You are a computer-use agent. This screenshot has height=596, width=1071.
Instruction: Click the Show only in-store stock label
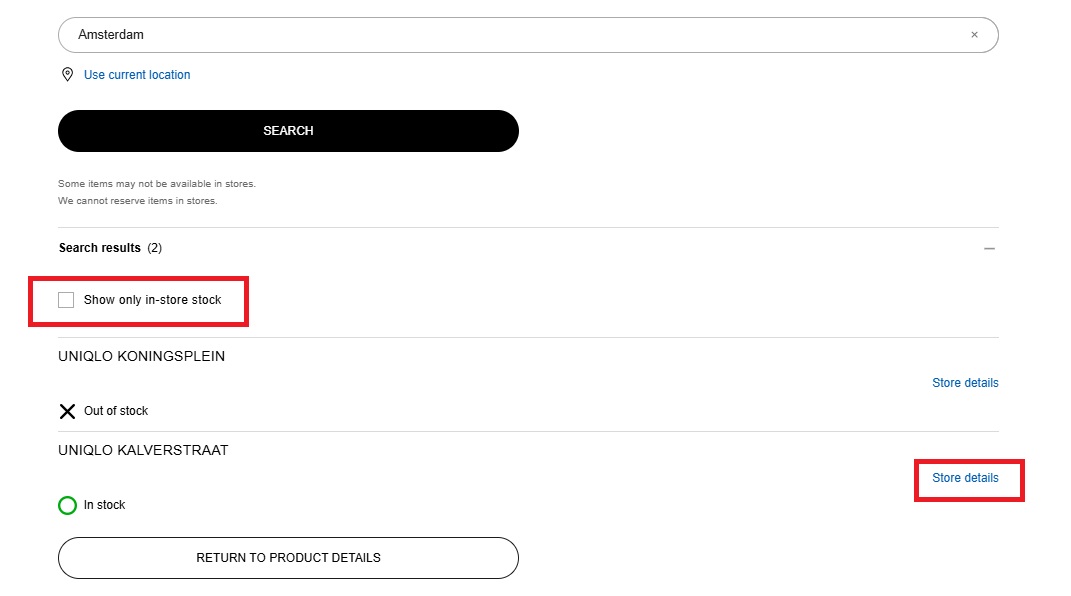(152, 300)
